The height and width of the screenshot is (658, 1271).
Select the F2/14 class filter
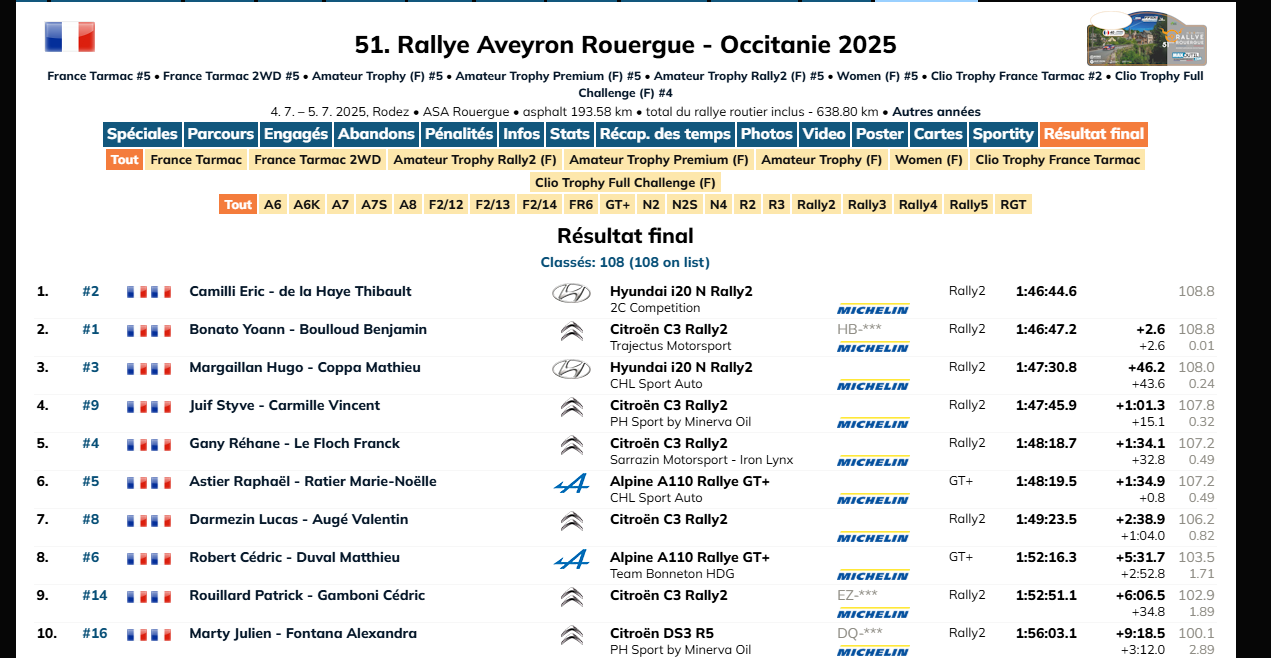540,205
